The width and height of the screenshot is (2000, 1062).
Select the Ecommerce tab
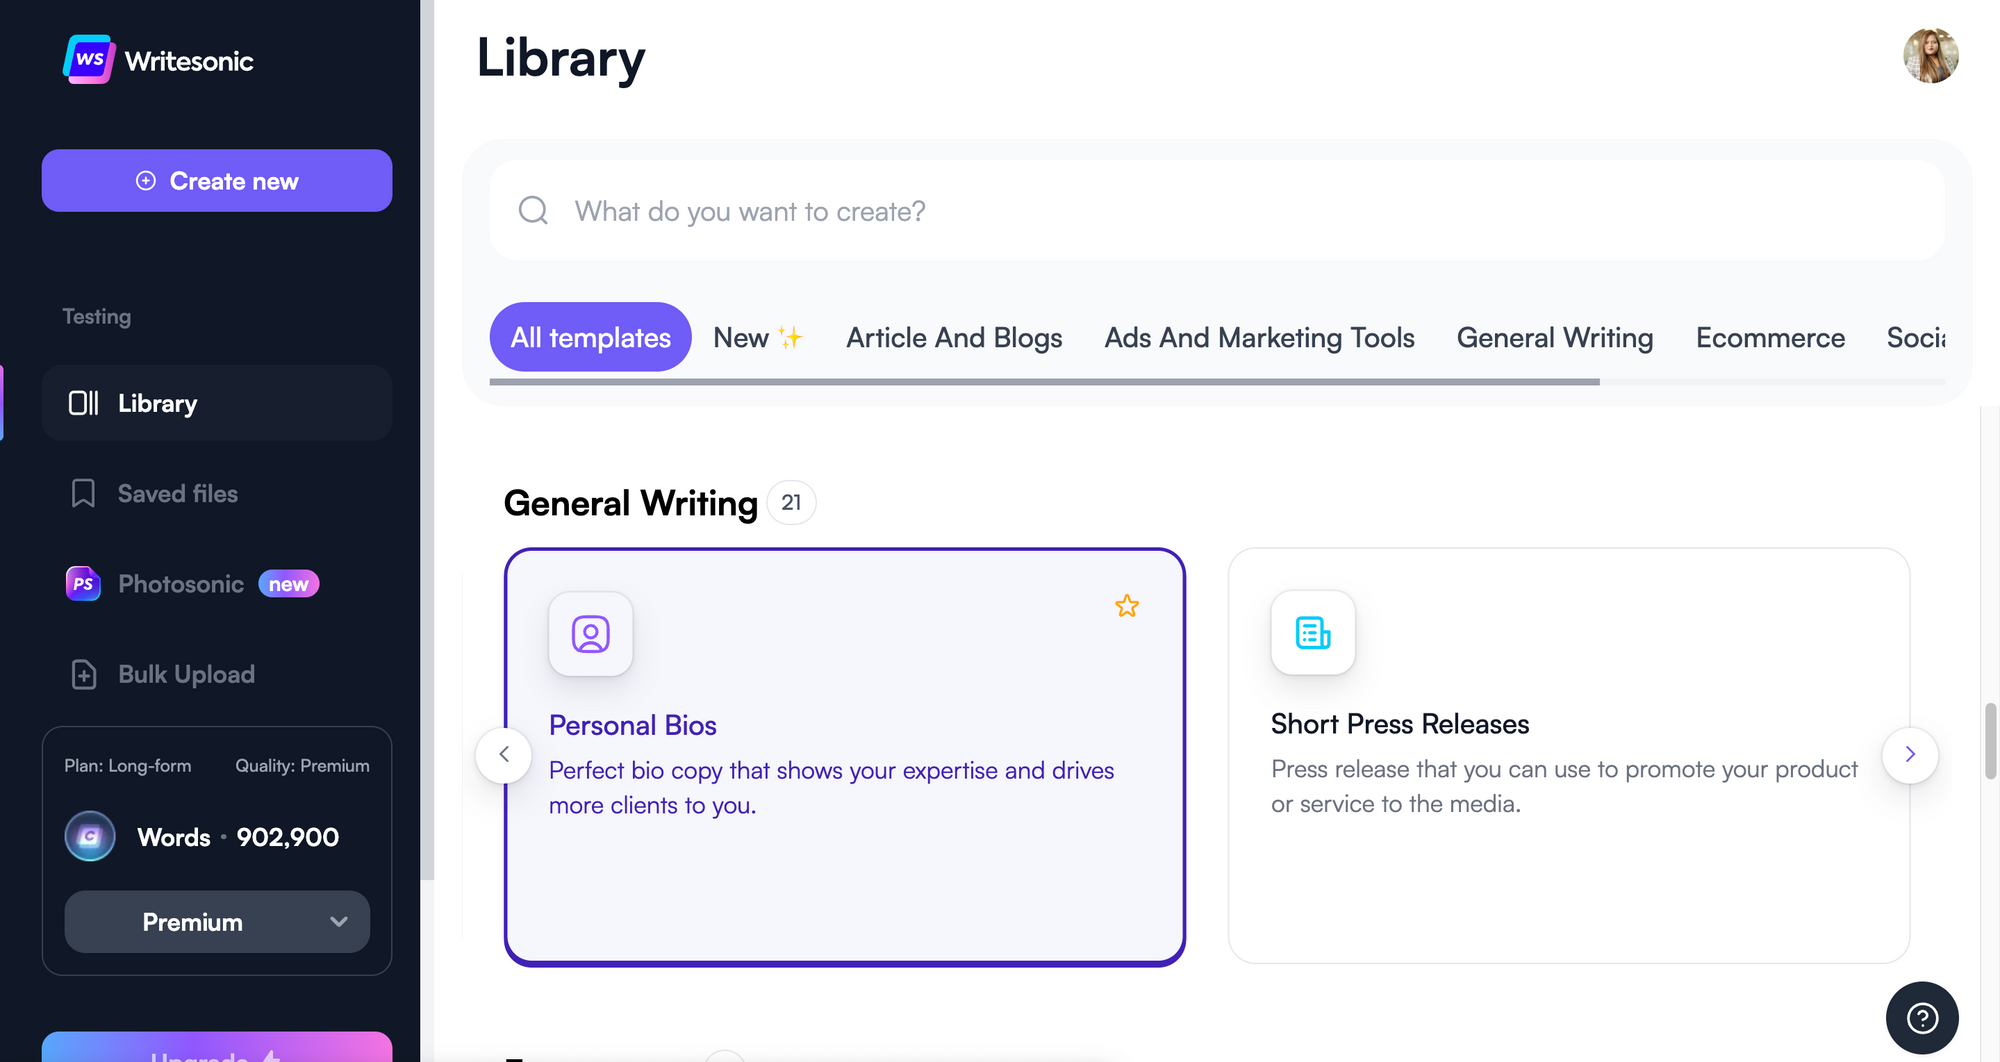pos(1770,338)
